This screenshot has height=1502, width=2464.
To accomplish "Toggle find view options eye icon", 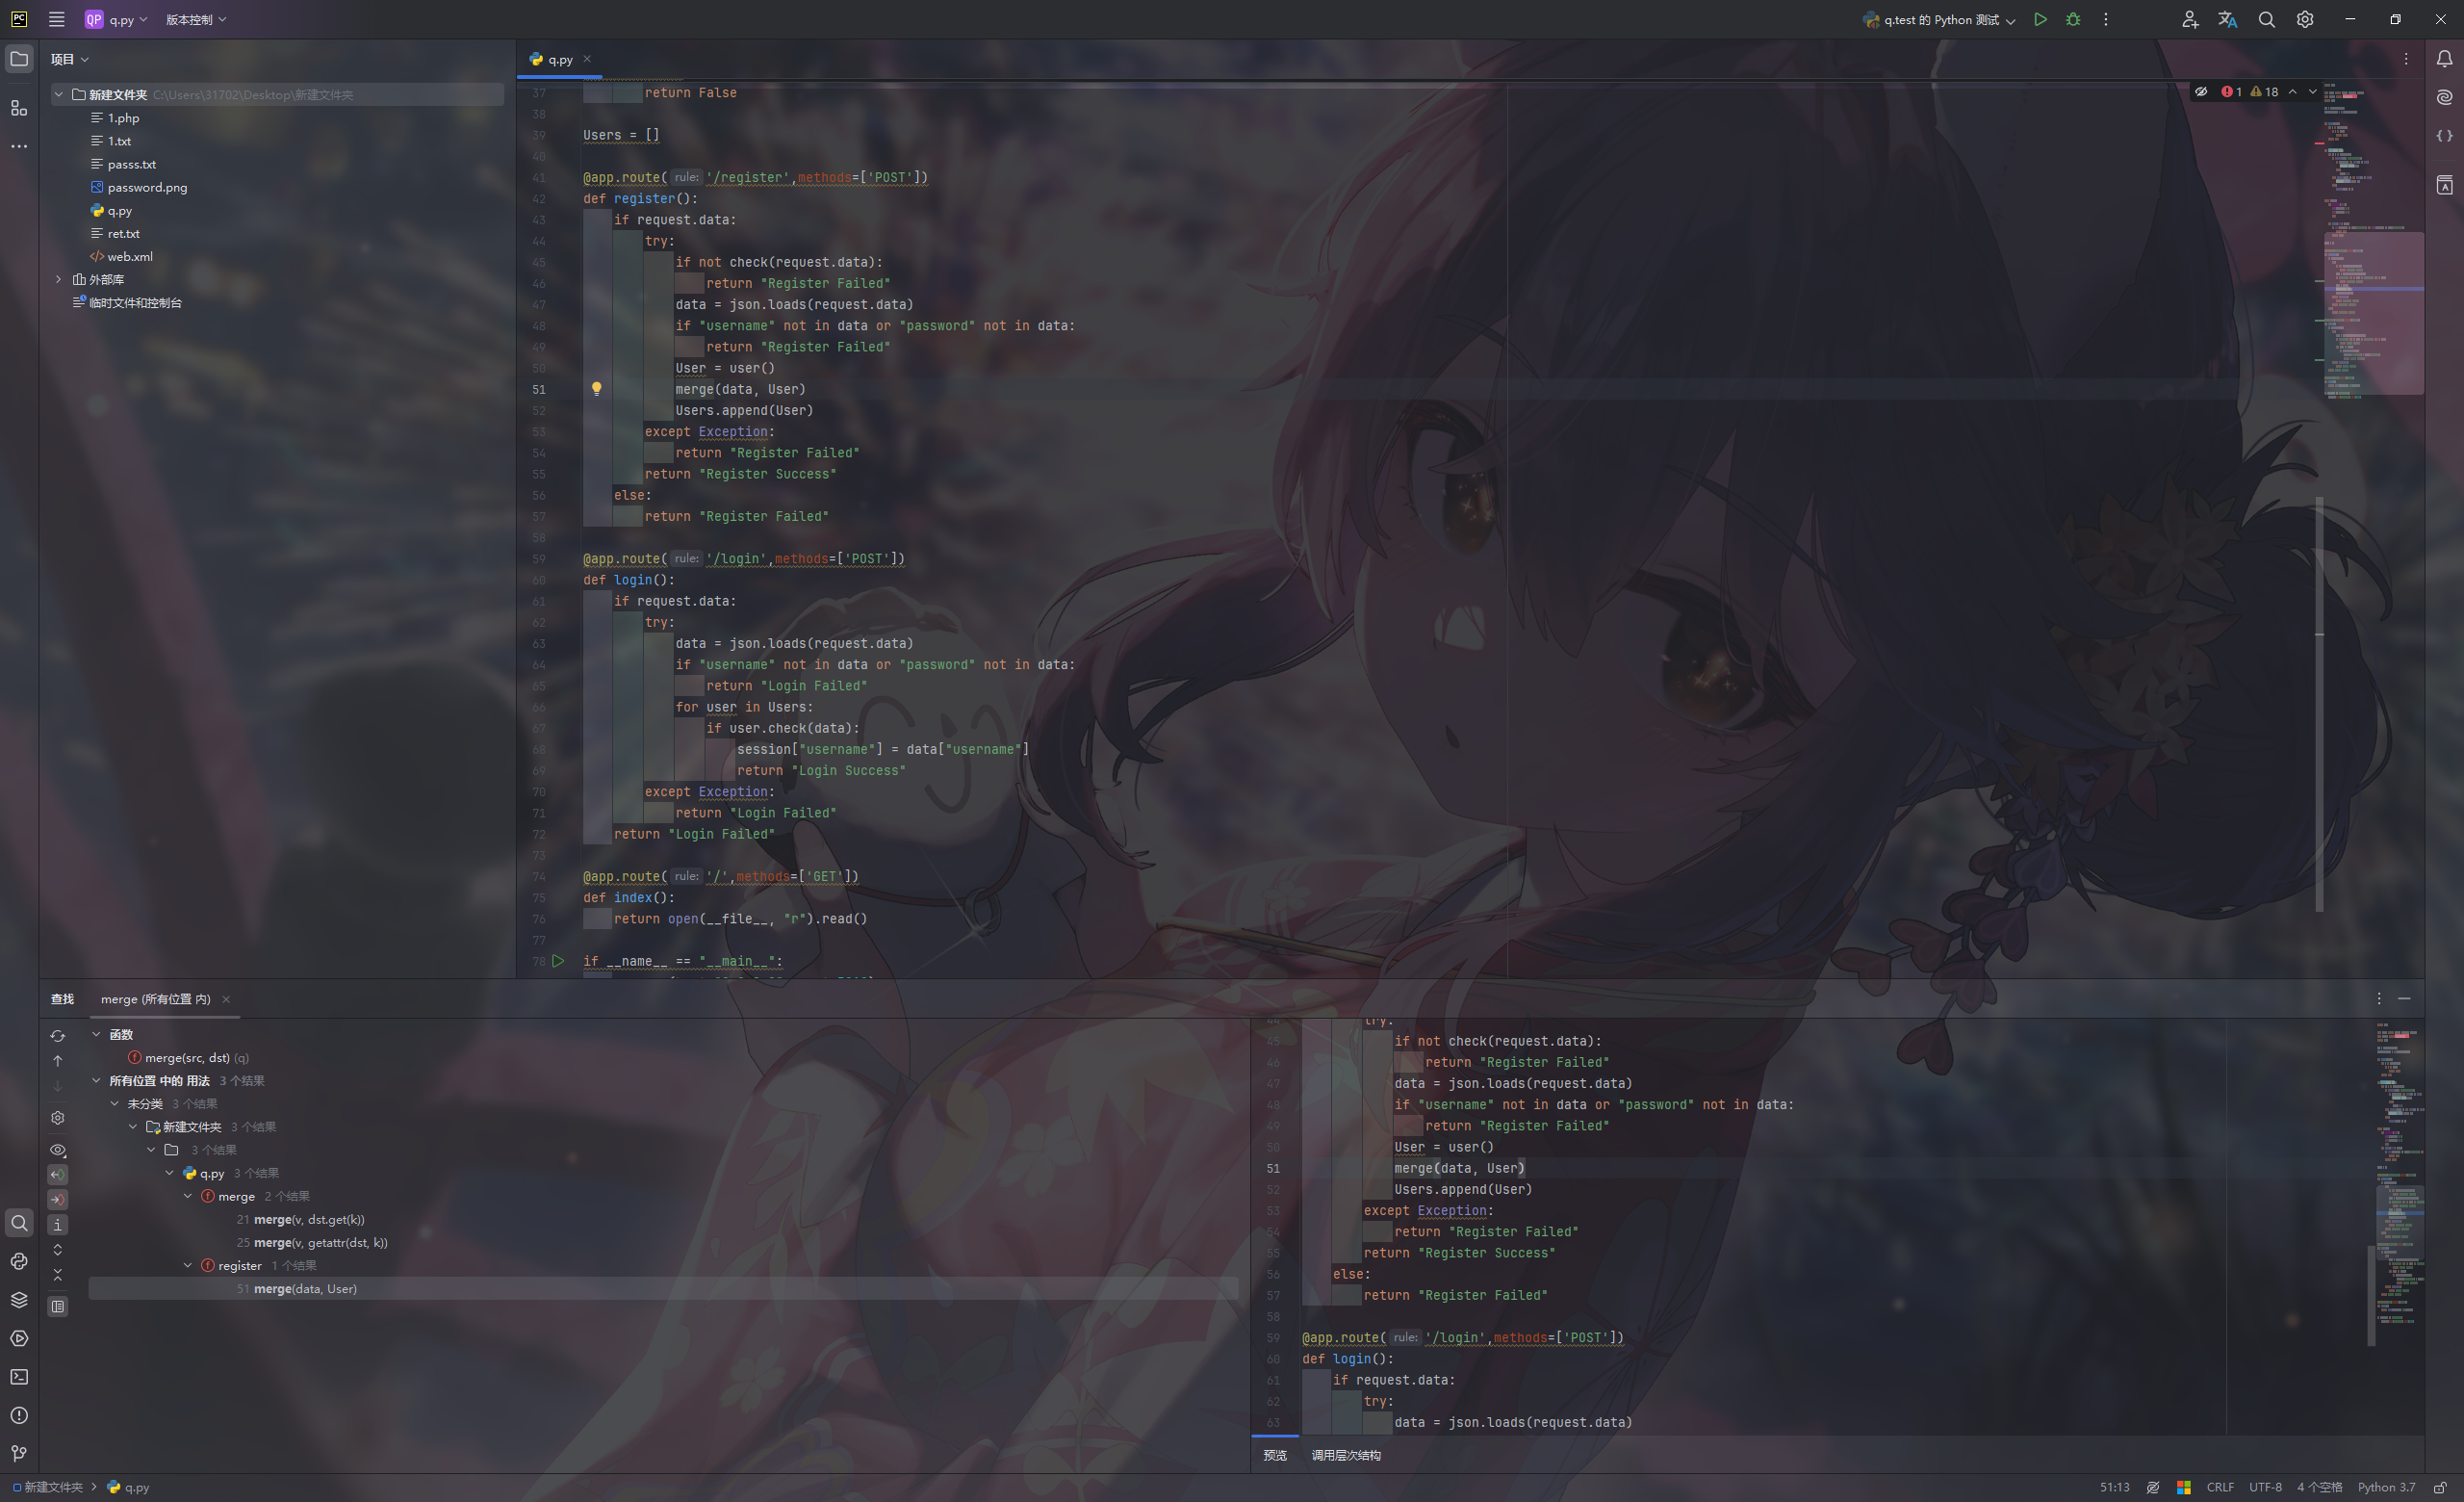I will pyautogui.click(x=58, y=1150).
